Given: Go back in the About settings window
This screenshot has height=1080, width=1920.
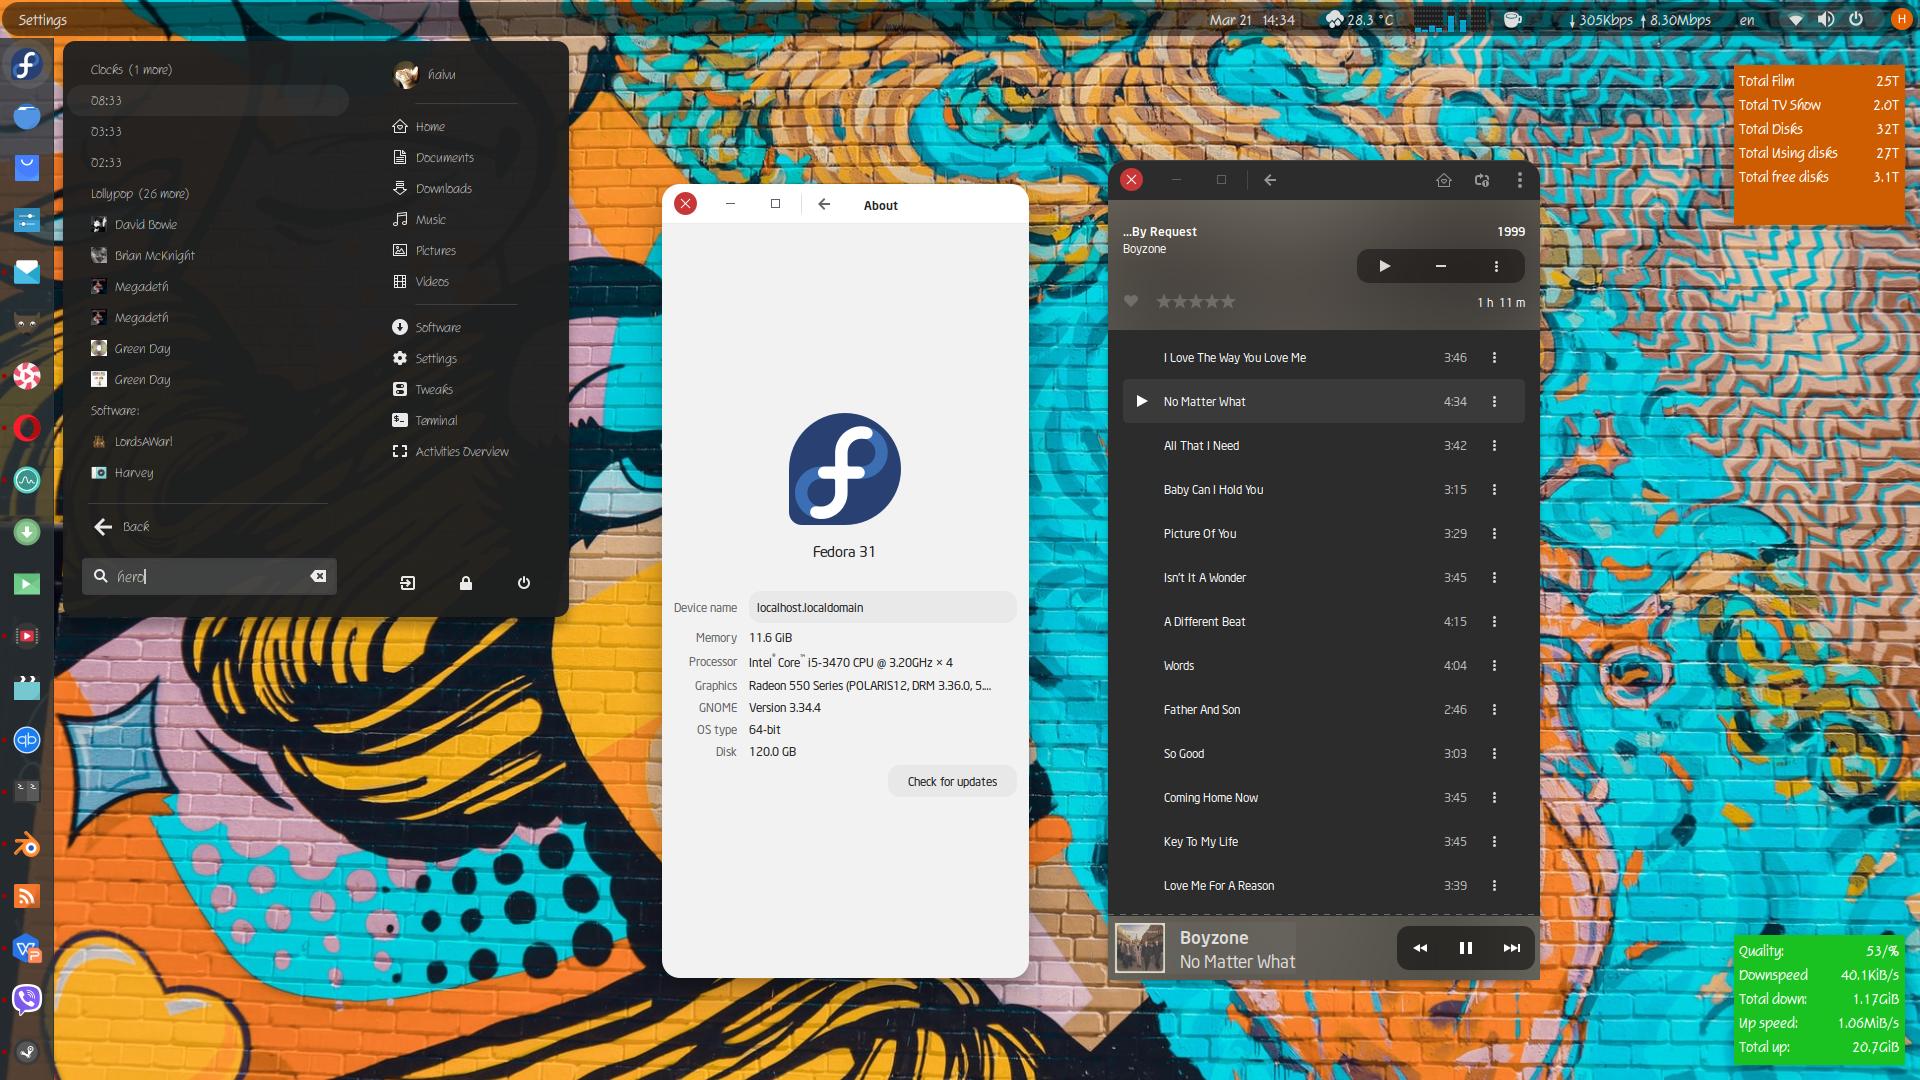Looking at the screenshot, I should pos(824,204).
